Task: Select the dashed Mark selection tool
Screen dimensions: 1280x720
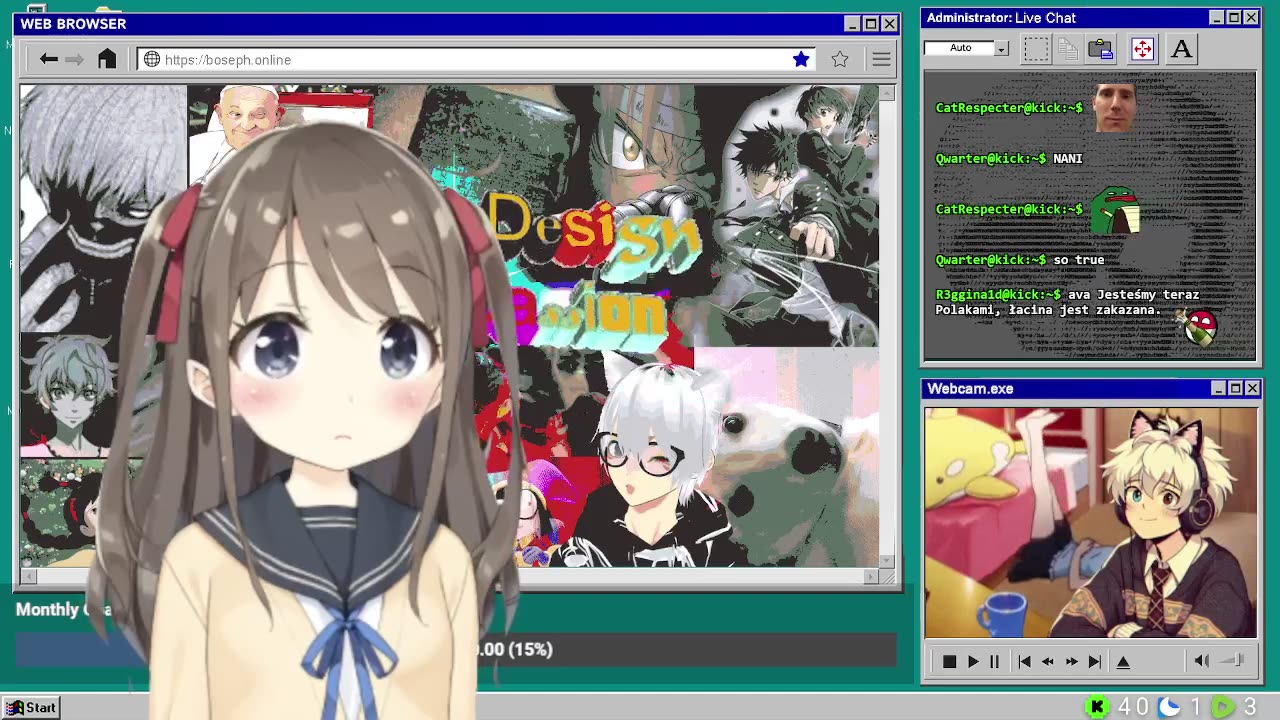Action: [1036, 49]
